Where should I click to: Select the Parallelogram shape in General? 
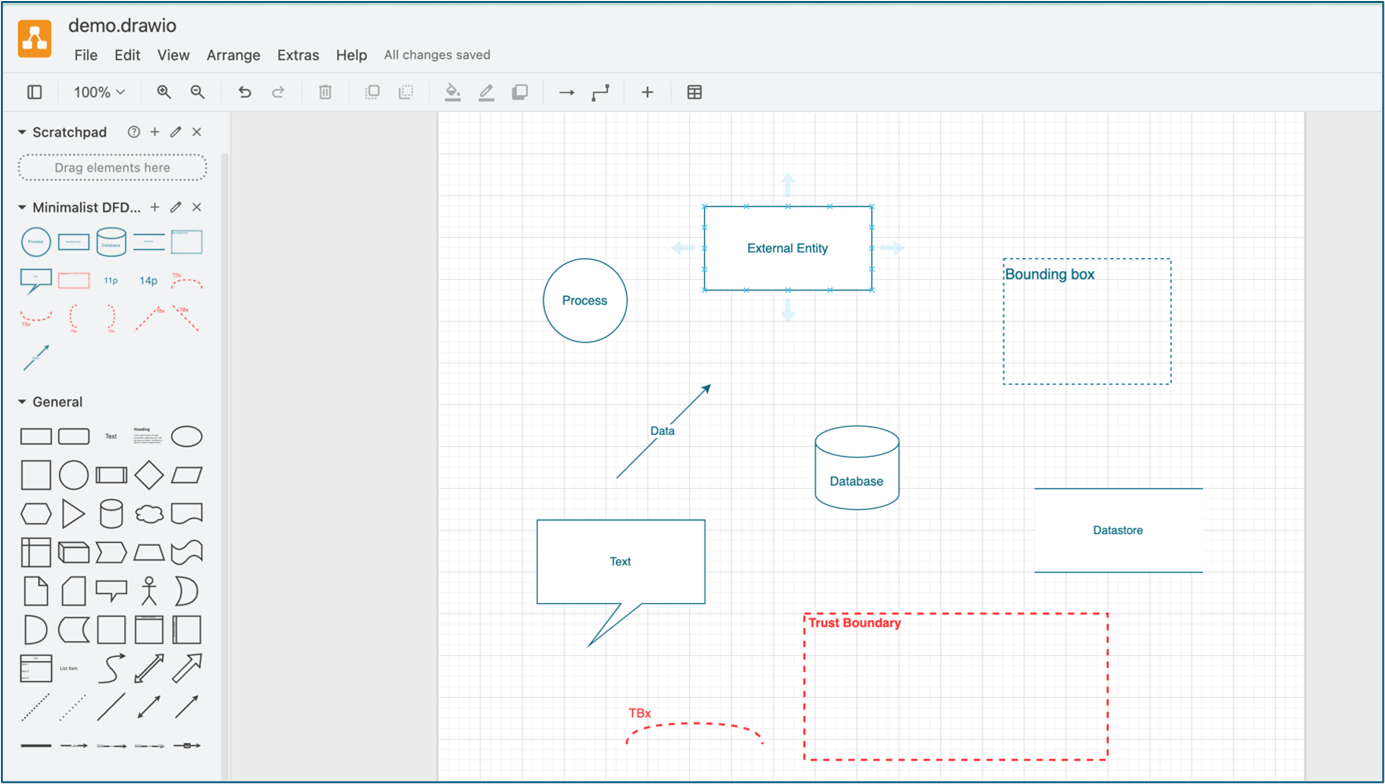click(187, 475)
